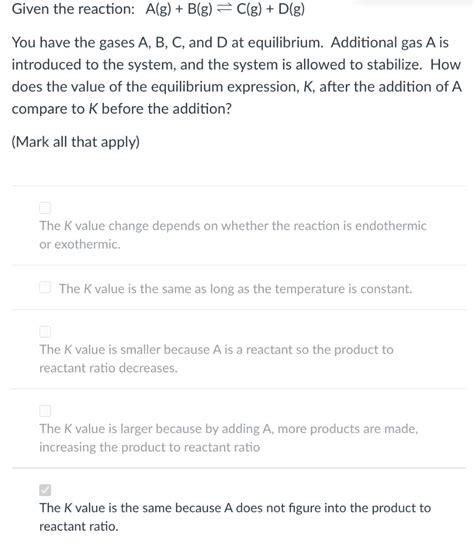Screen dimensions: 474x544
Task: Enable the K value is larger checkbox
Action: pos(45,411)
